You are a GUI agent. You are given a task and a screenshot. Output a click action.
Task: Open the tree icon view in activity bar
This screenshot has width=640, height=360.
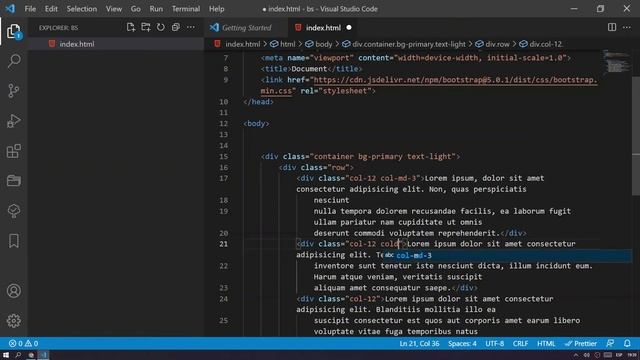pos(13,211)
